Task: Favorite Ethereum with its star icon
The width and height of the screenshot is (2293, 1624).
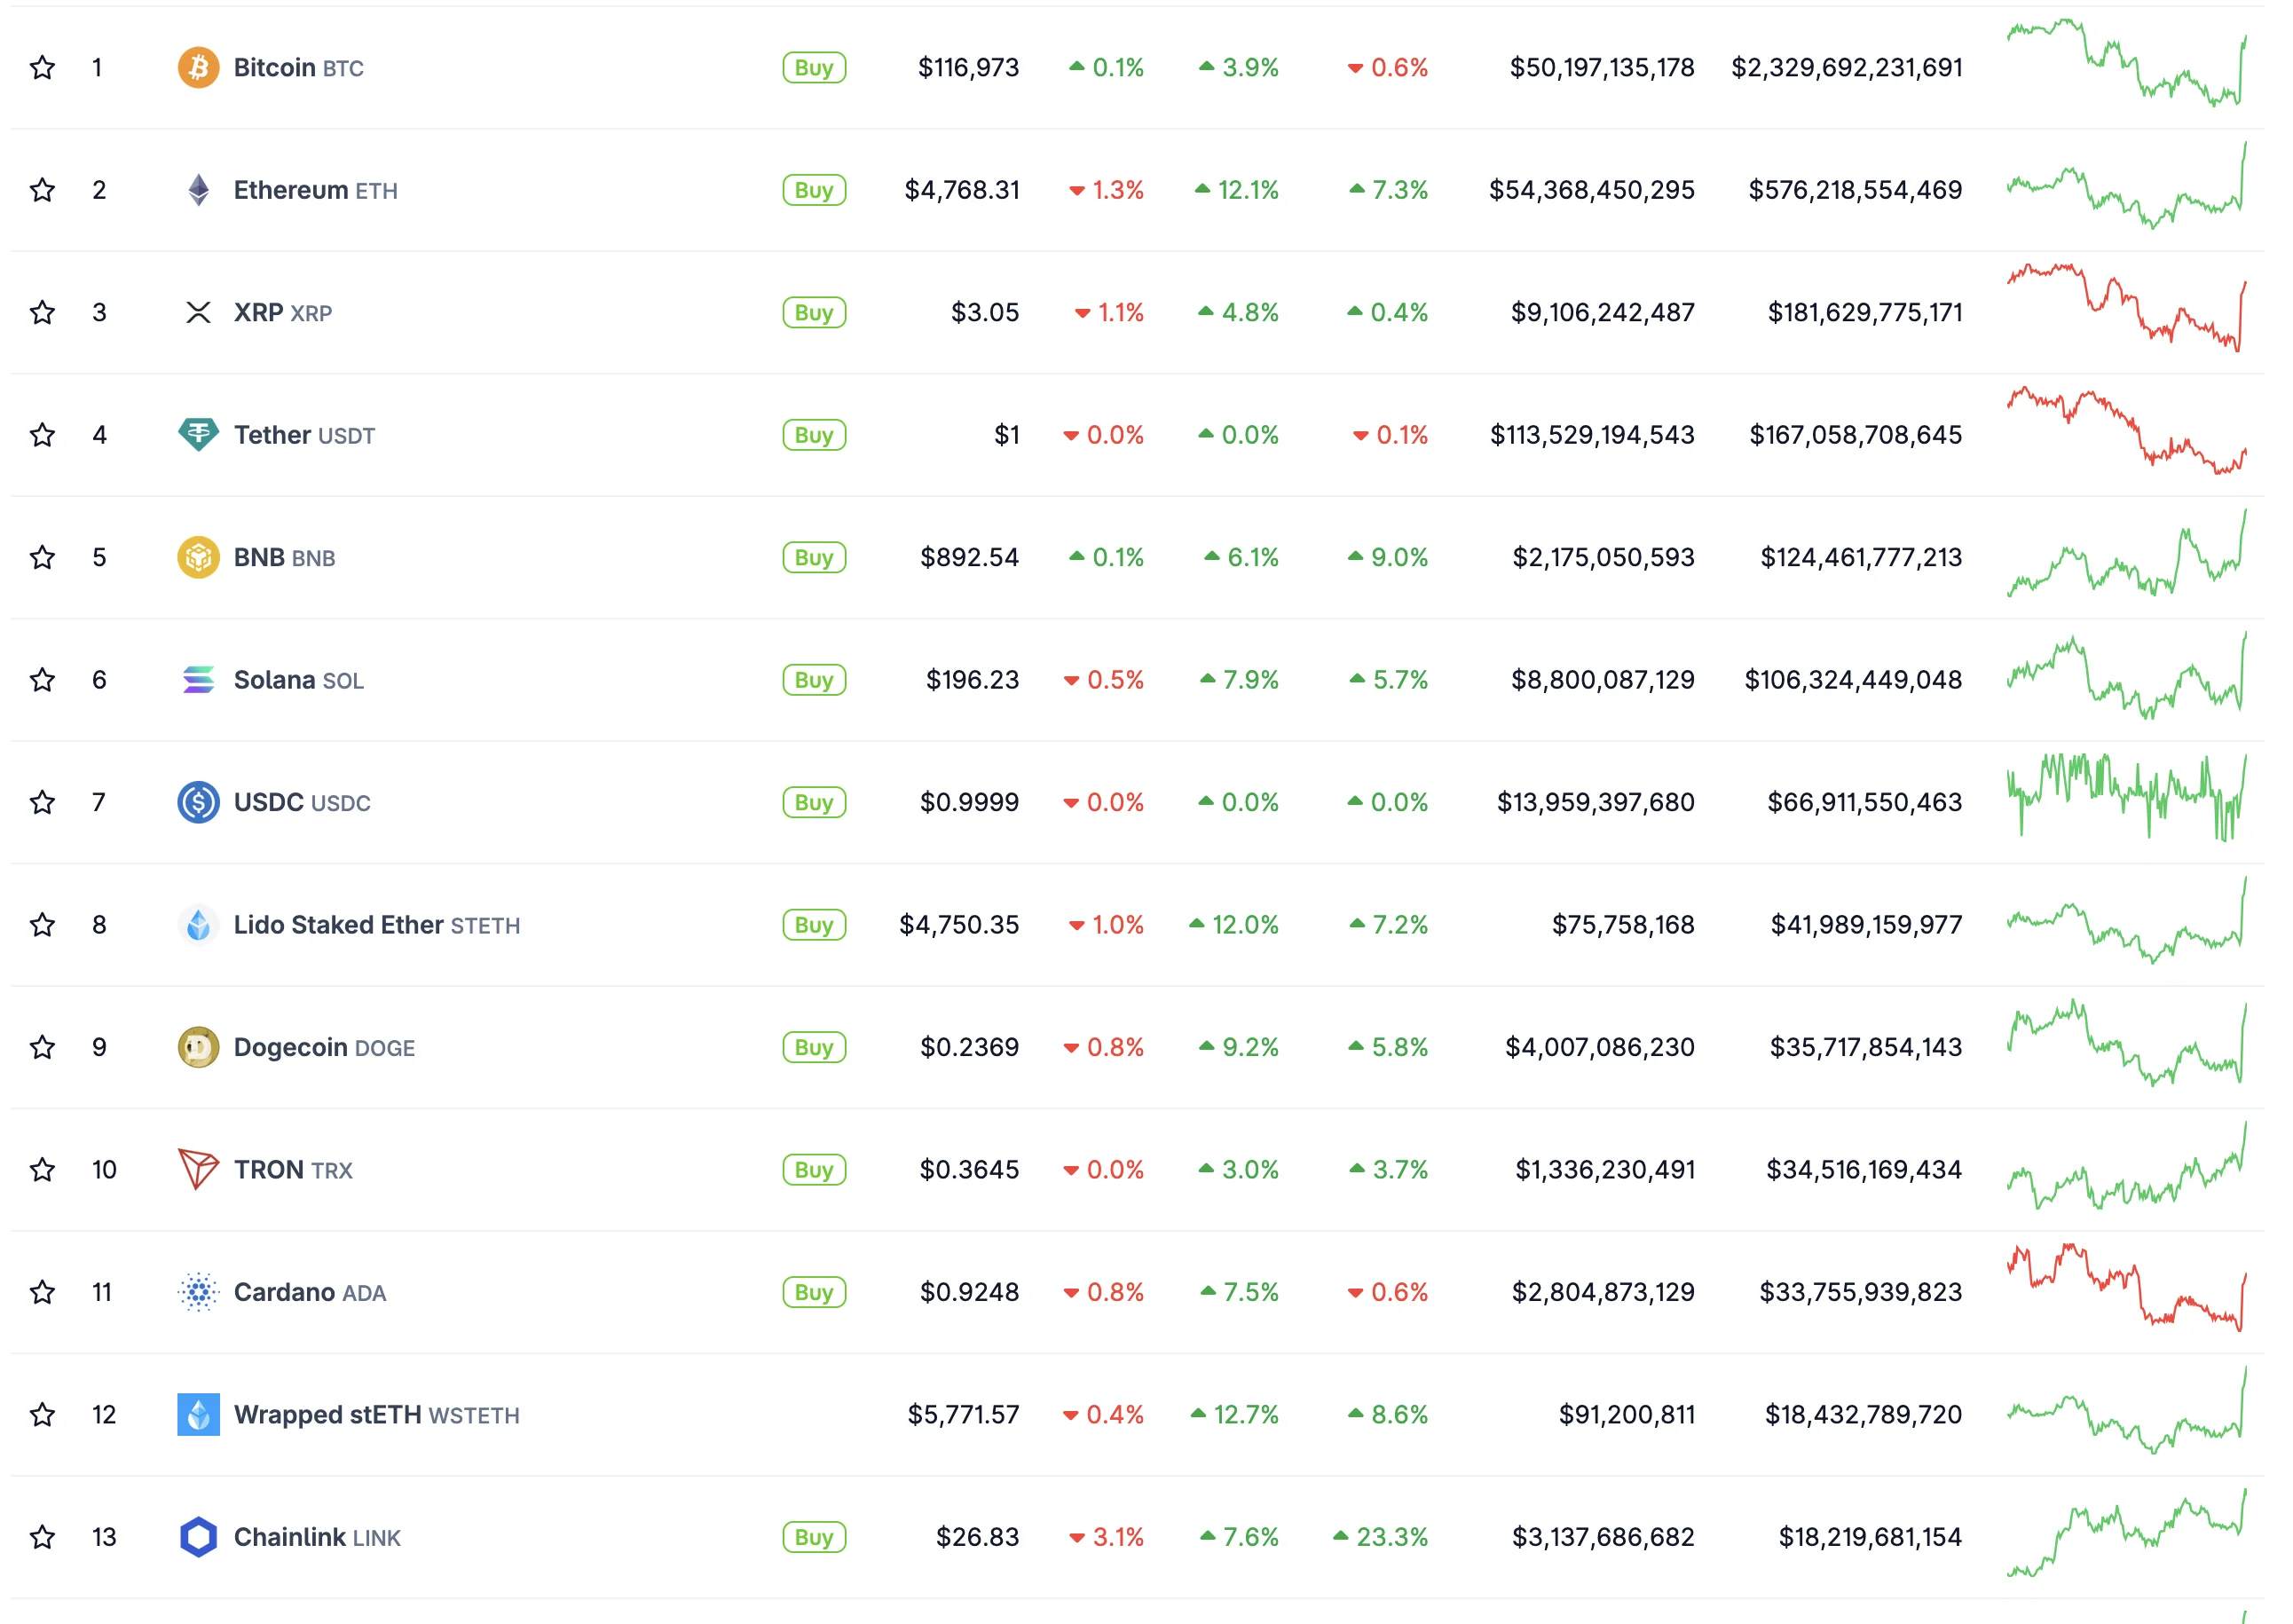Action: pos(42,190)
